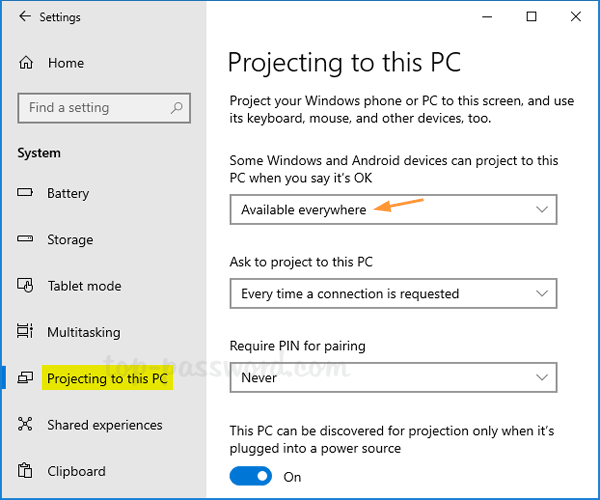Screen dimensions: 600x500
Task: Click the Shared experiences icon
Action: click(x=26, y=425)
